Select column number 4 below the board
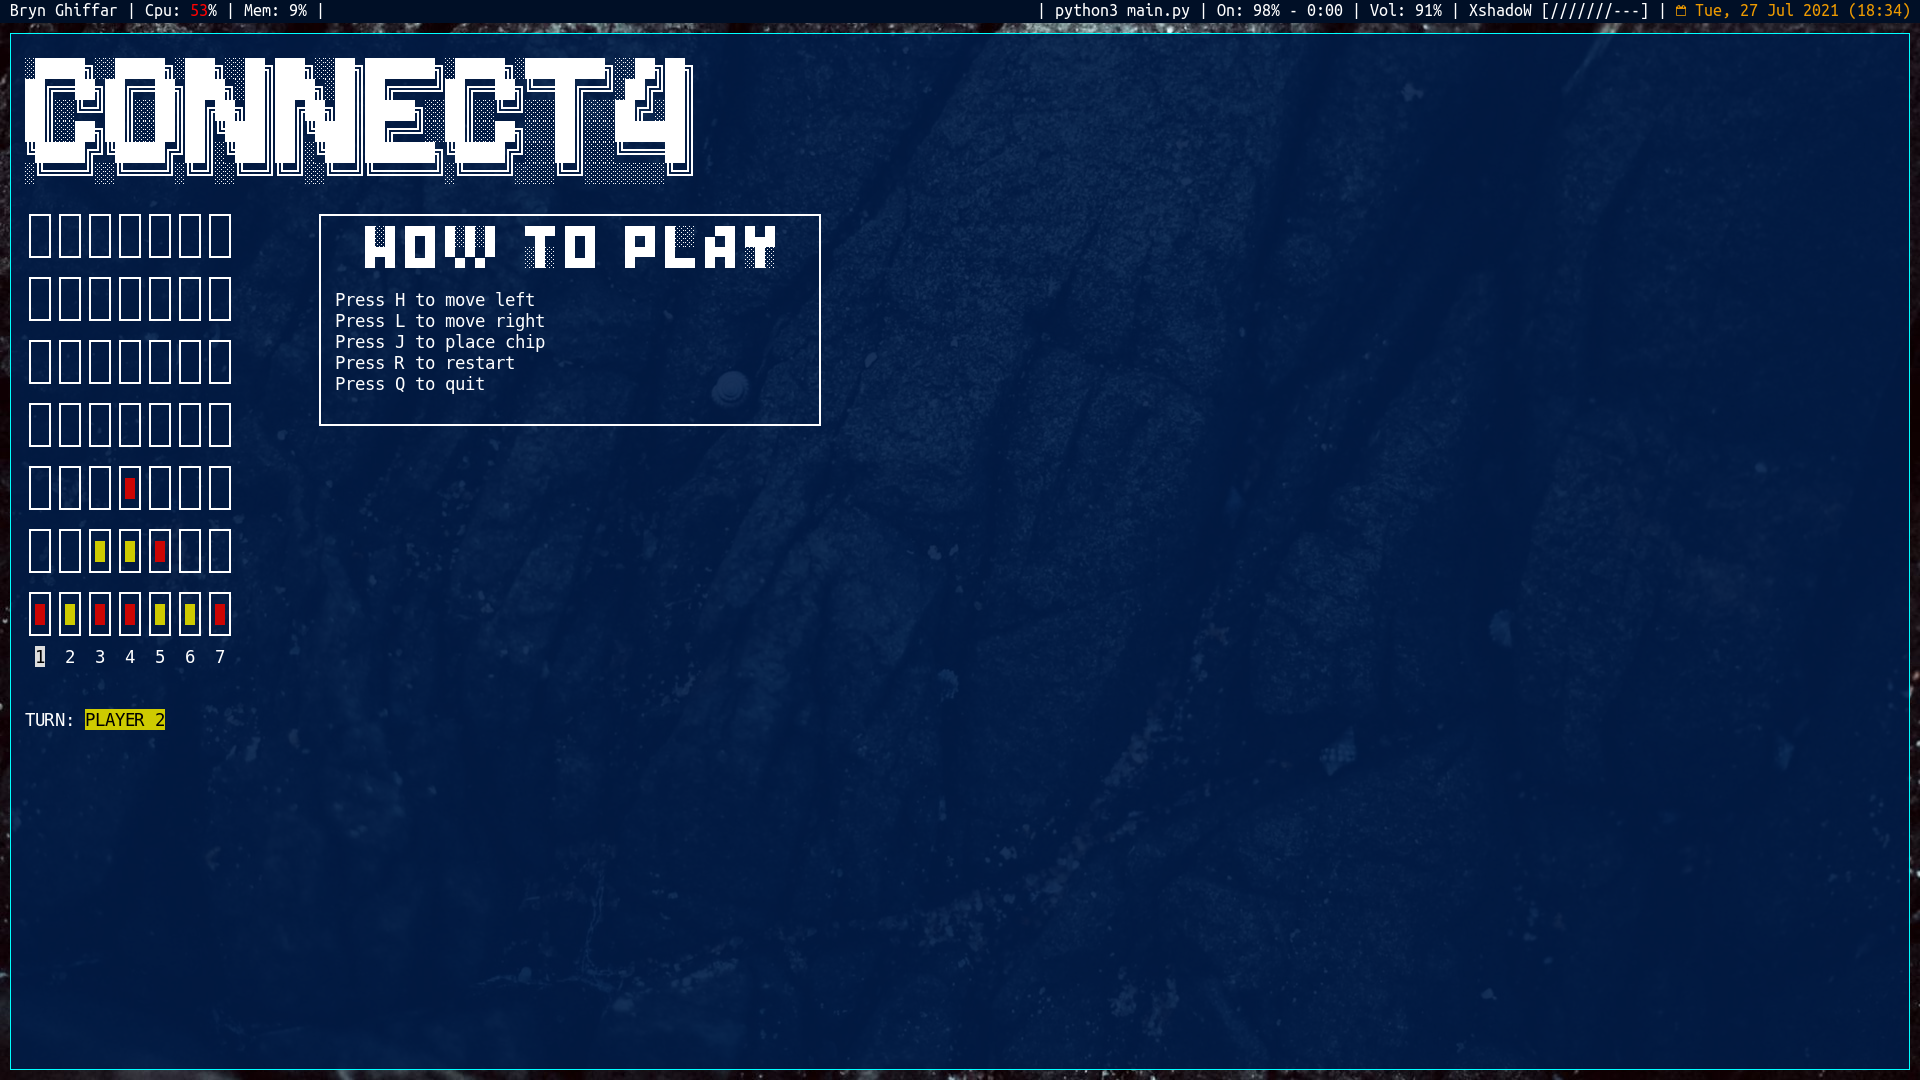Image resolution: width=1920 pixels, height=1080 pixels. (x=130, y=657)
